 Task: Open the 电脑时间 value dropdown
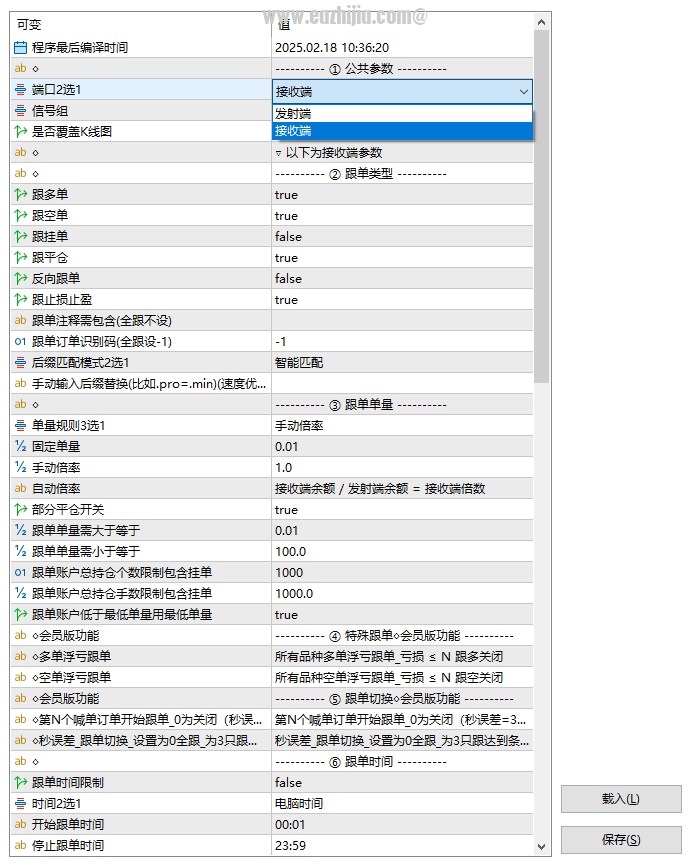click(402, 803)
